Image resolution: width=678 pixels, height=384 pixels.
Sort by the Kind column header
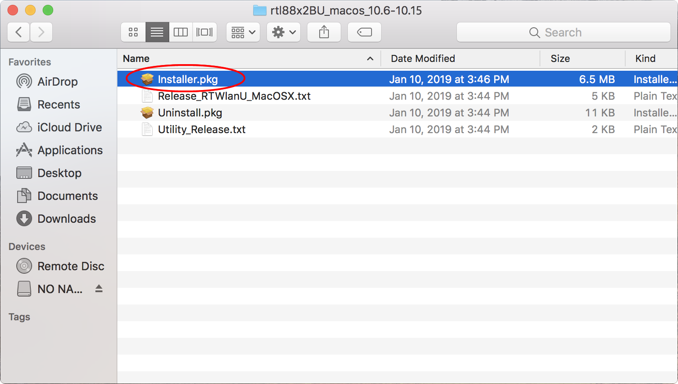point(652,58)
